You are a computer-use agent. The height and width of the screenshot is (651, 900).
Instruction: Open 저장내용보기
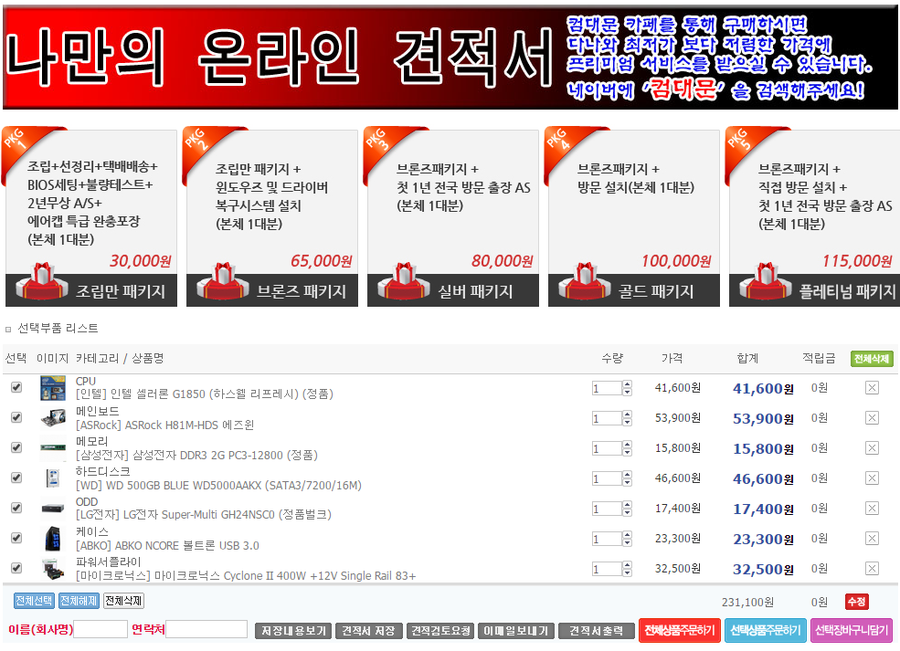pyautogui.click(x=293, y=631)
